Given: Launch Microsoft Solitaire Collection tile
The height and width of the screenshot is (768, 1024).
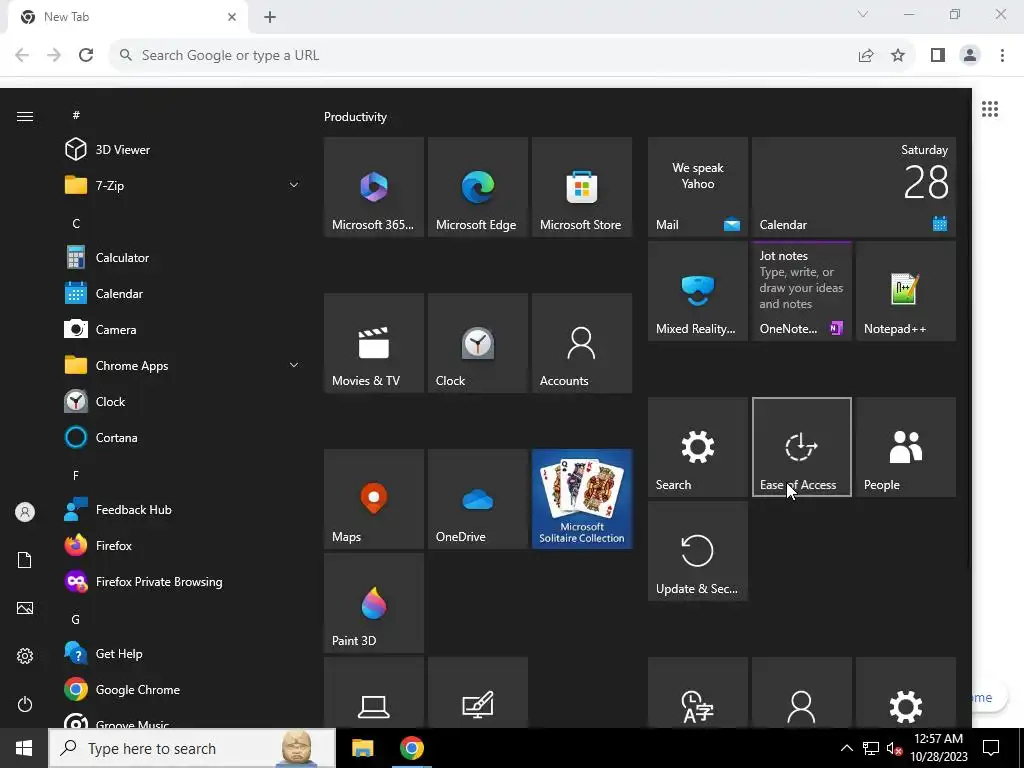Looking at the screenshot, I should [582, 499].
